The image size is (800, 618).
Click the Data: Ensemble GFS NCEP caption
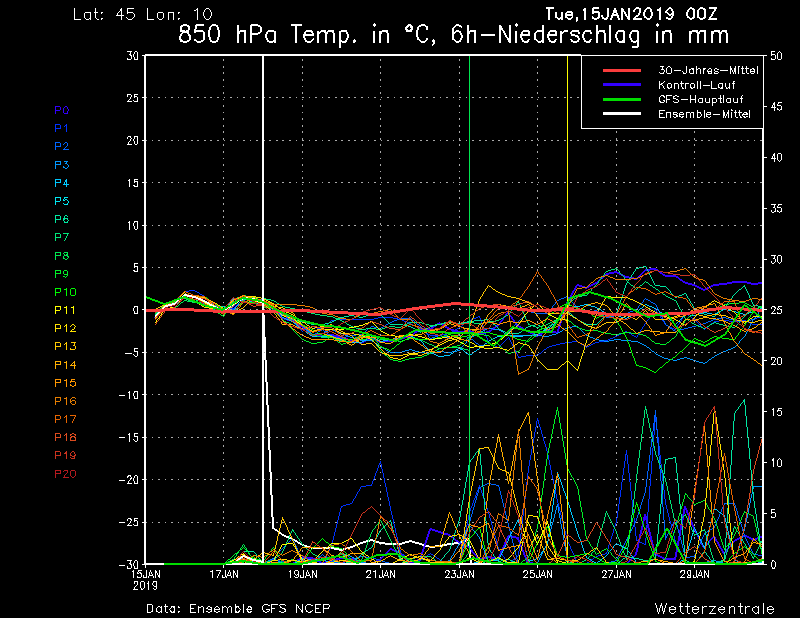coord(238,608)
